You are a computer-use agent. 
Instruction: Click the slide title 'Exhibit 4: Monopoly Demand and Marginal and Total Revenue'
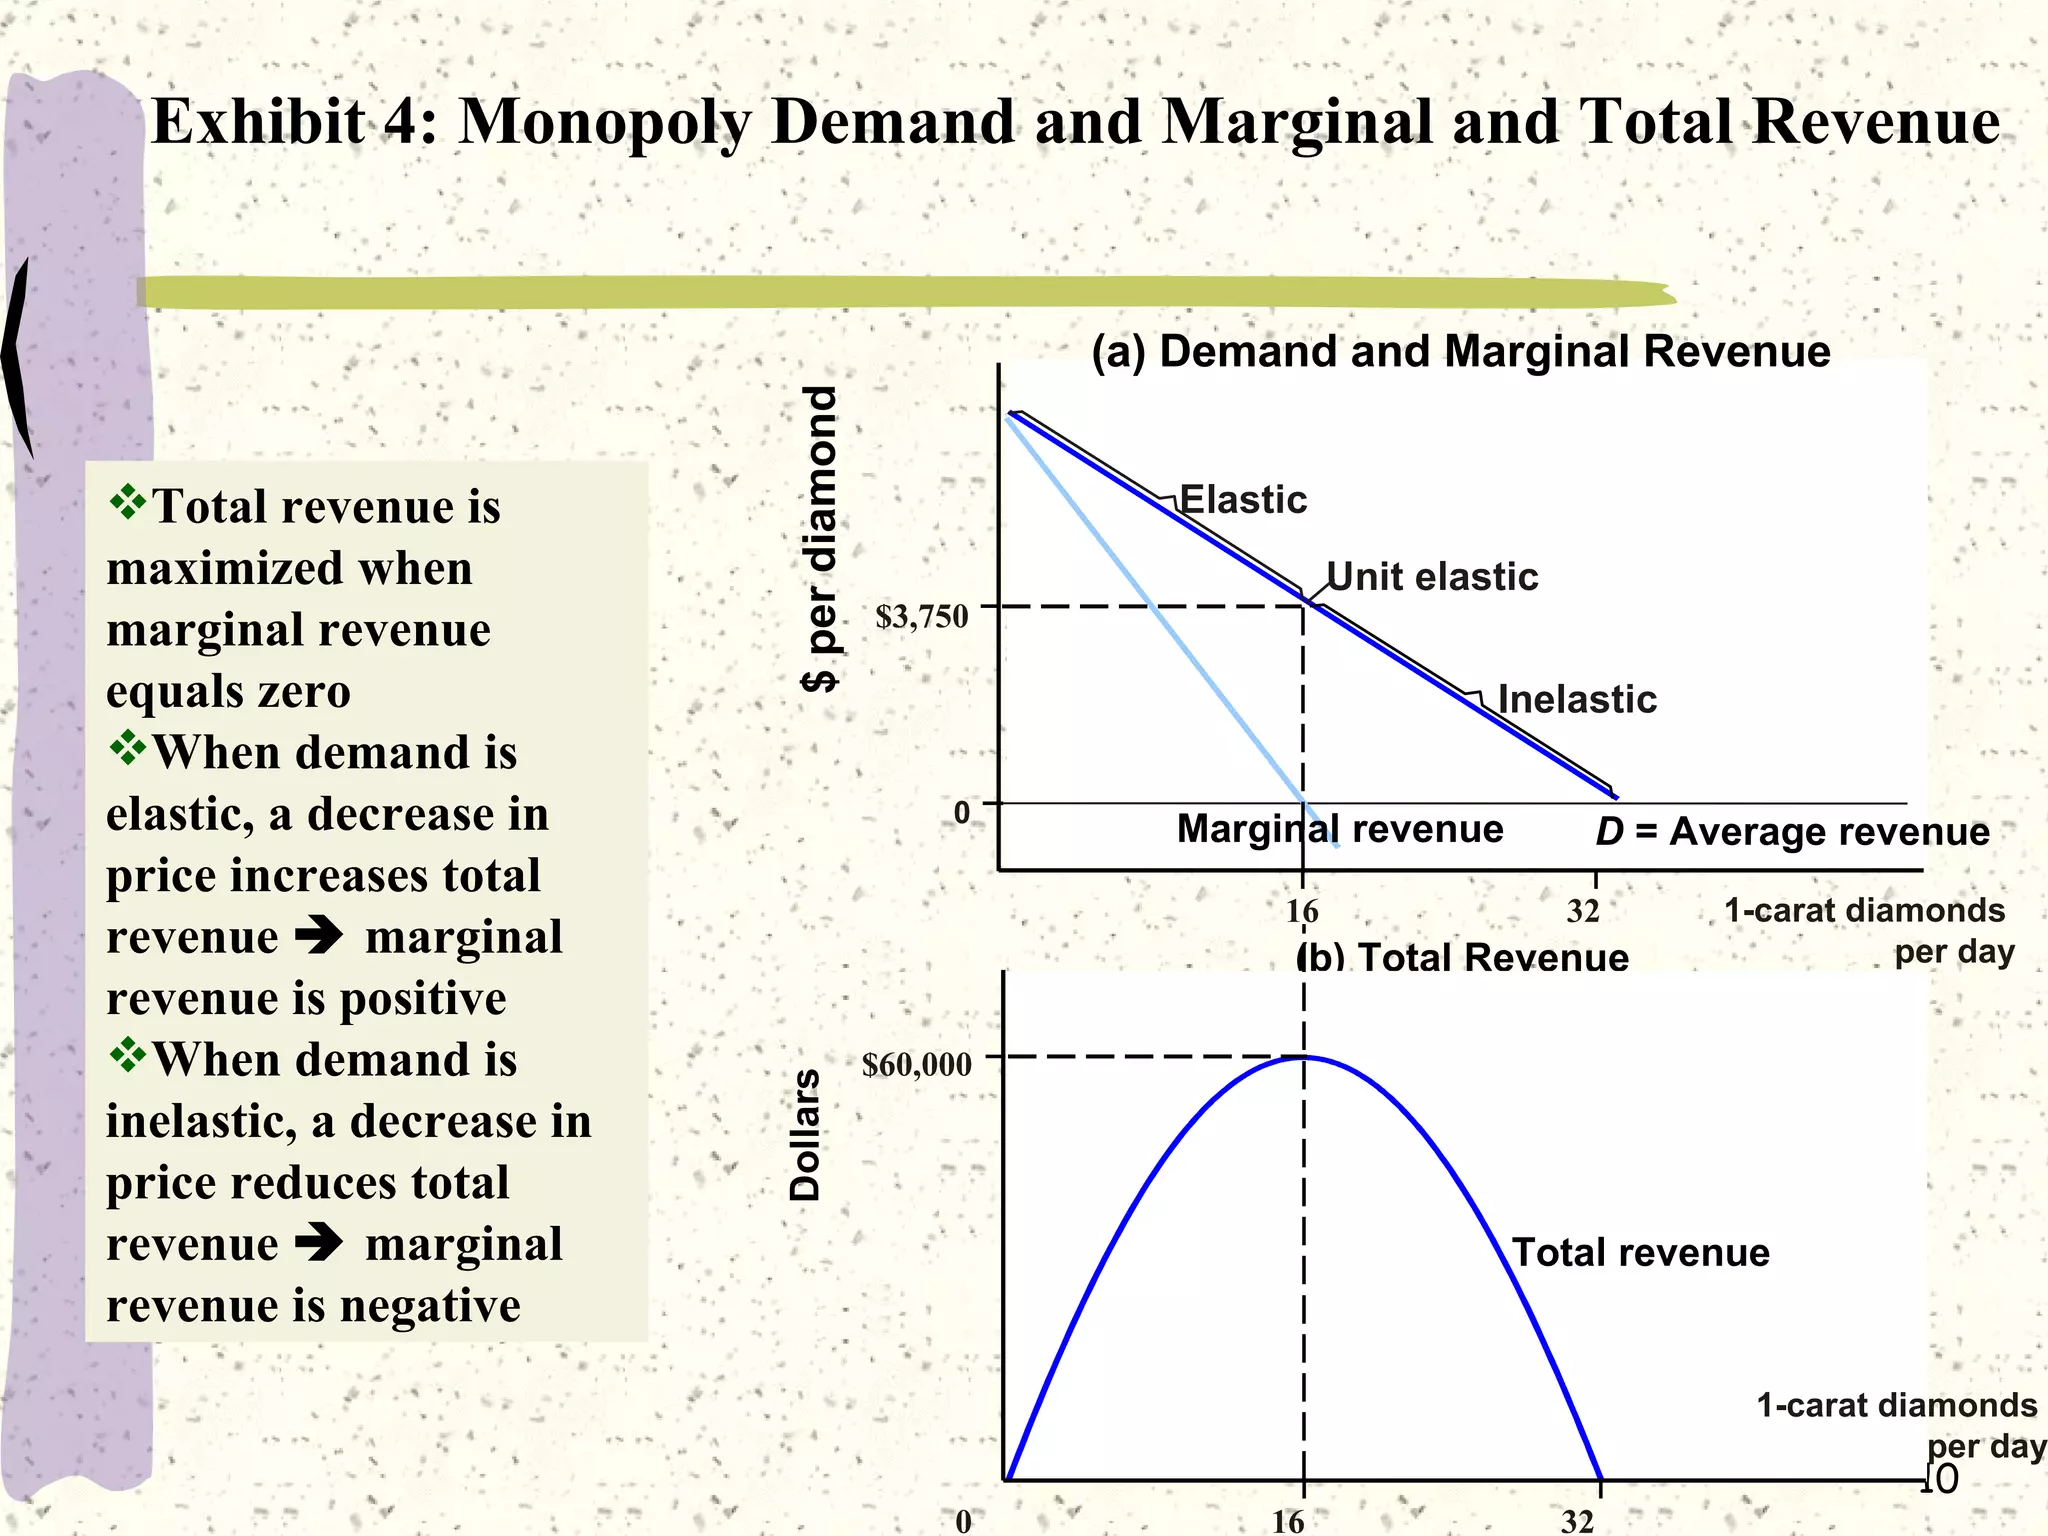point(1075,122)
